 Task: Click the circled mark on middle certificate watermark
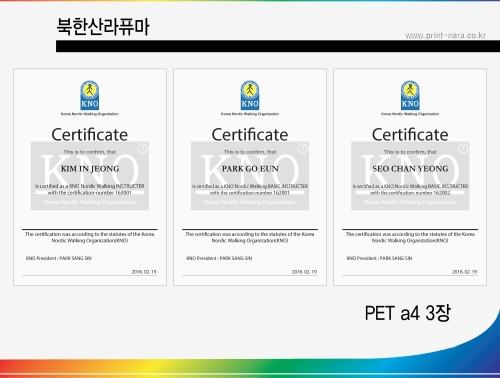tap(303, 148)
